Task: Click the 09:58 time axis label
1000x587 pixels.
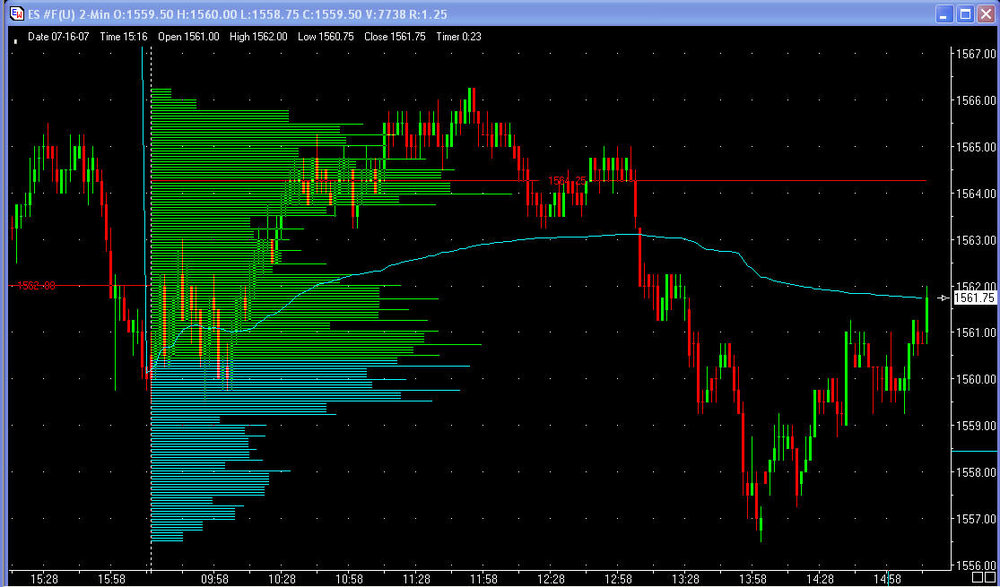Action: [x=214, y=579]
